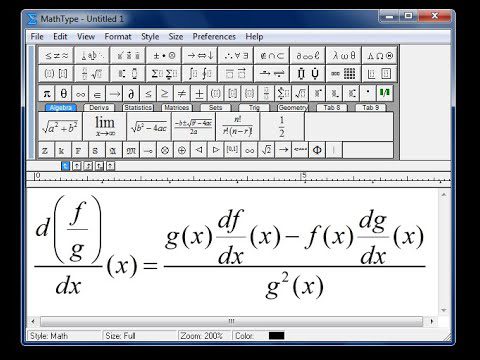Insert the plus-minus ± symbol button

point(199,94)
